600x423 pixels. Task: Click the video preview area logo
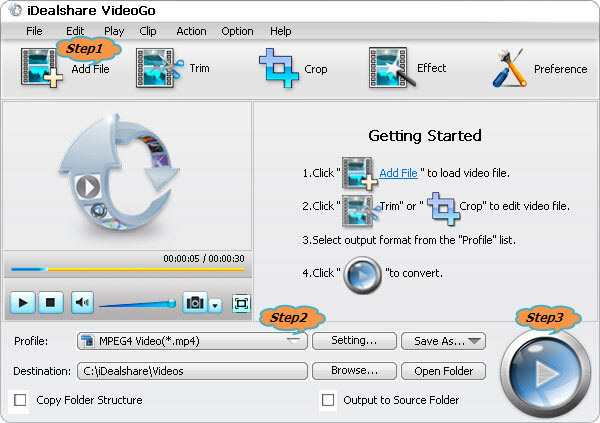click(x=119, y=172)
